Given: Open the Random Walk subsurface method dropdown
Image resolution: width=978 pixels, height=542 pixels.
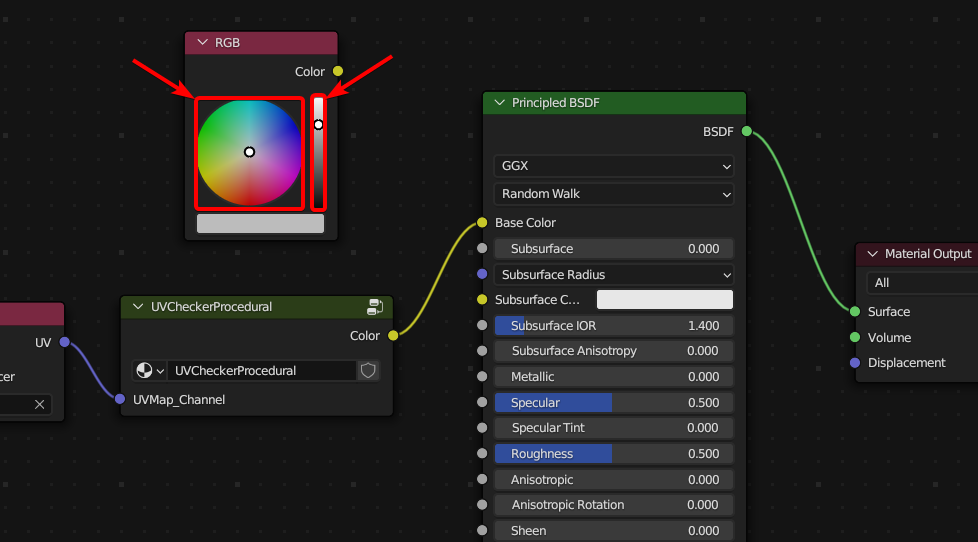Looking at the screenshot, I should [x=614, y=194].
